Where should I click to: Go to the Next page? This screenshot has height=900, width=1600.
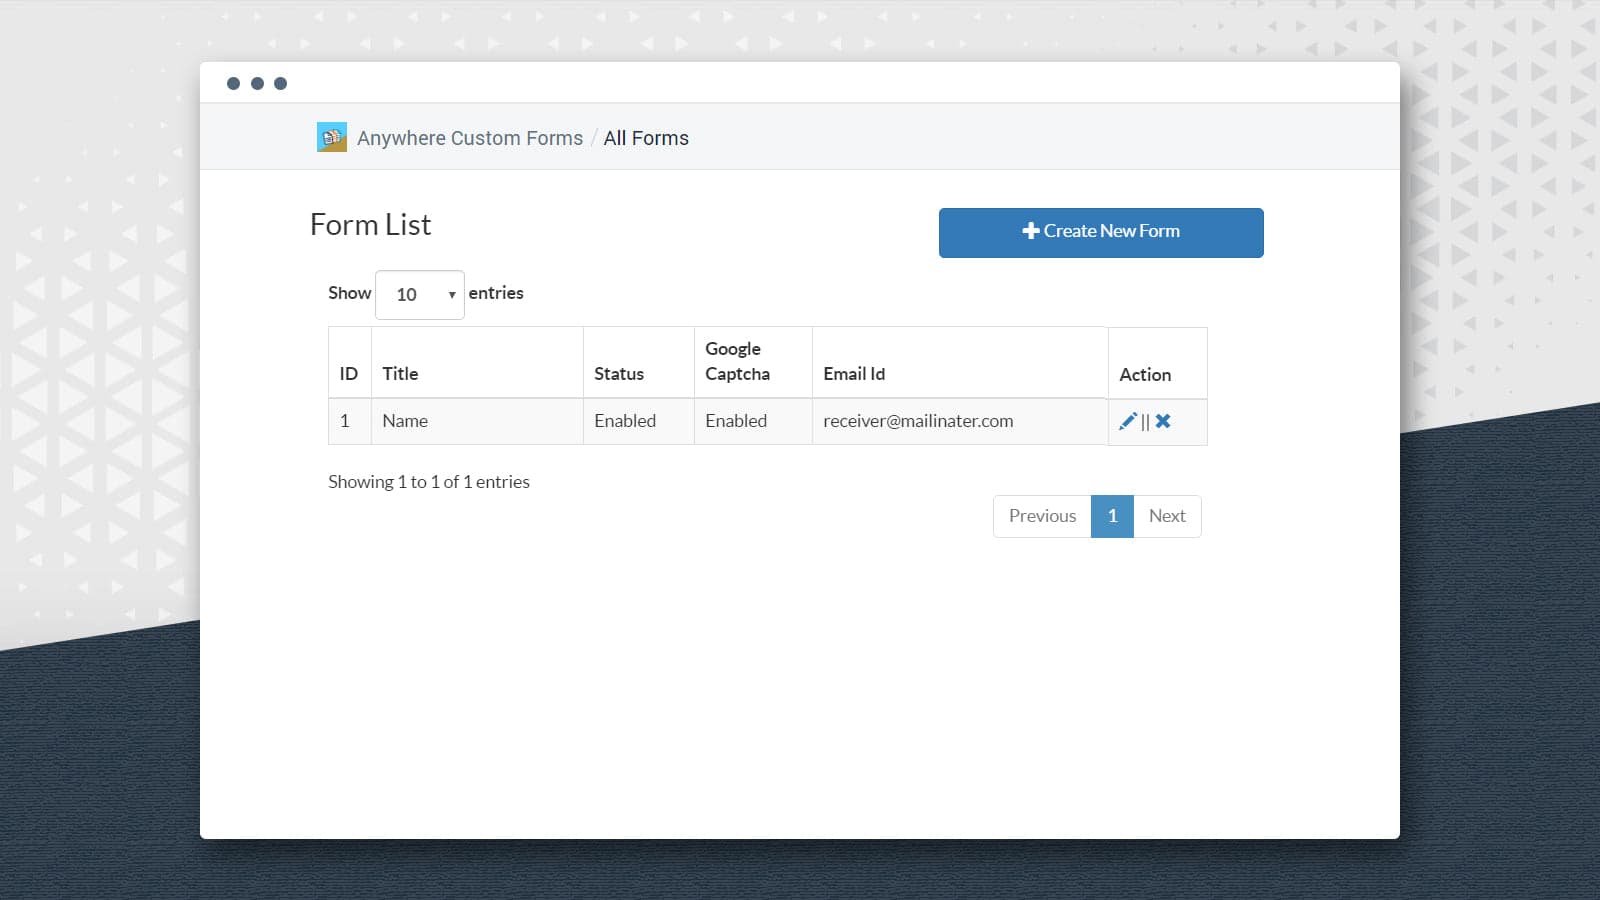[x=1167, y=516]
